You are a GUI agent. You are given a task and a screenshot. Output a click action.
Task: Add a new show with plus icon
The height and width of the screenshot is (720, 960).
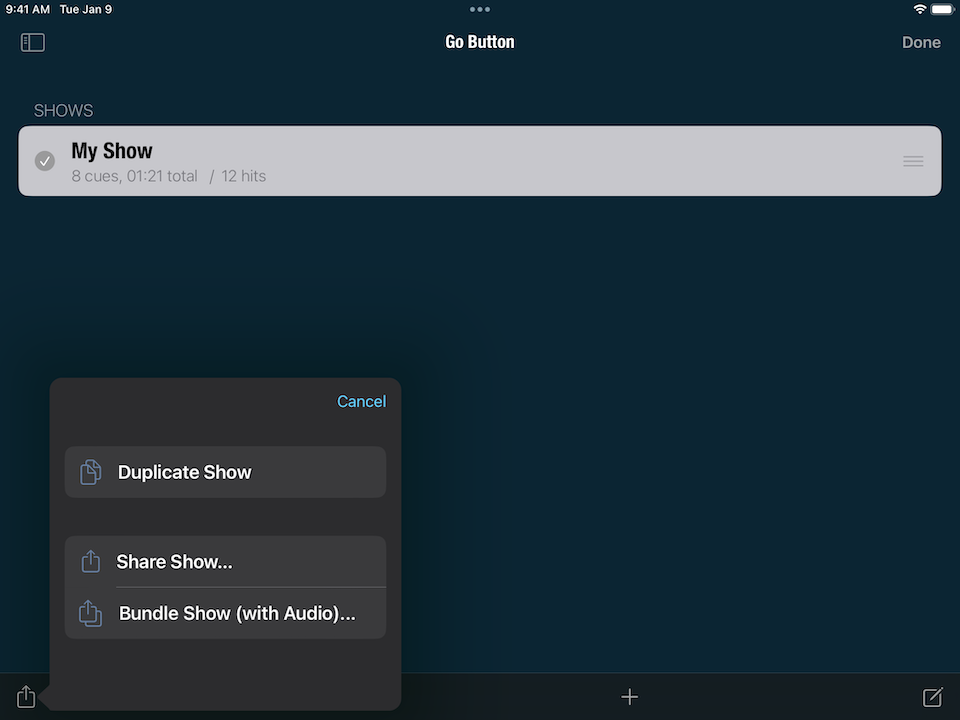(x=629, y=697)
